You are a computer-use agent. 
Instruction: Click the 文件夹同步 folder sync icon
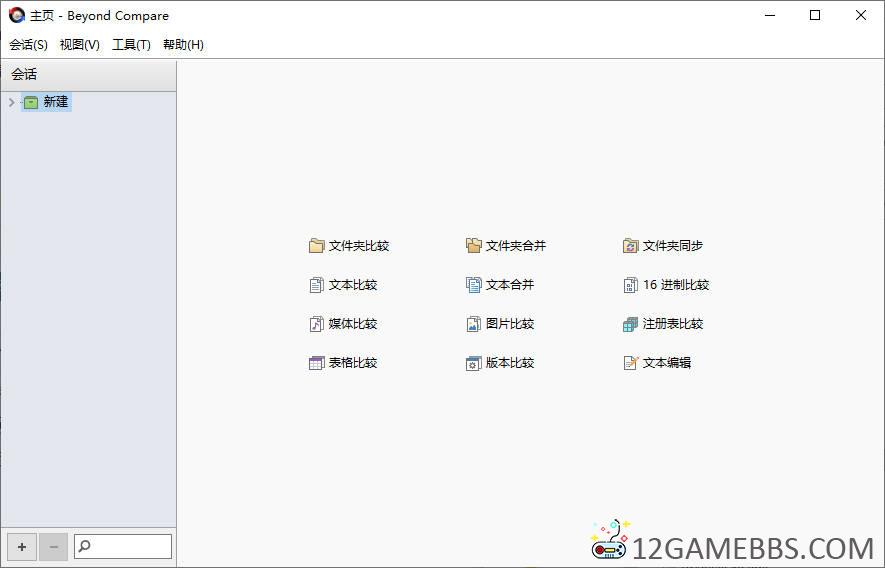click(x=630, y=246)
